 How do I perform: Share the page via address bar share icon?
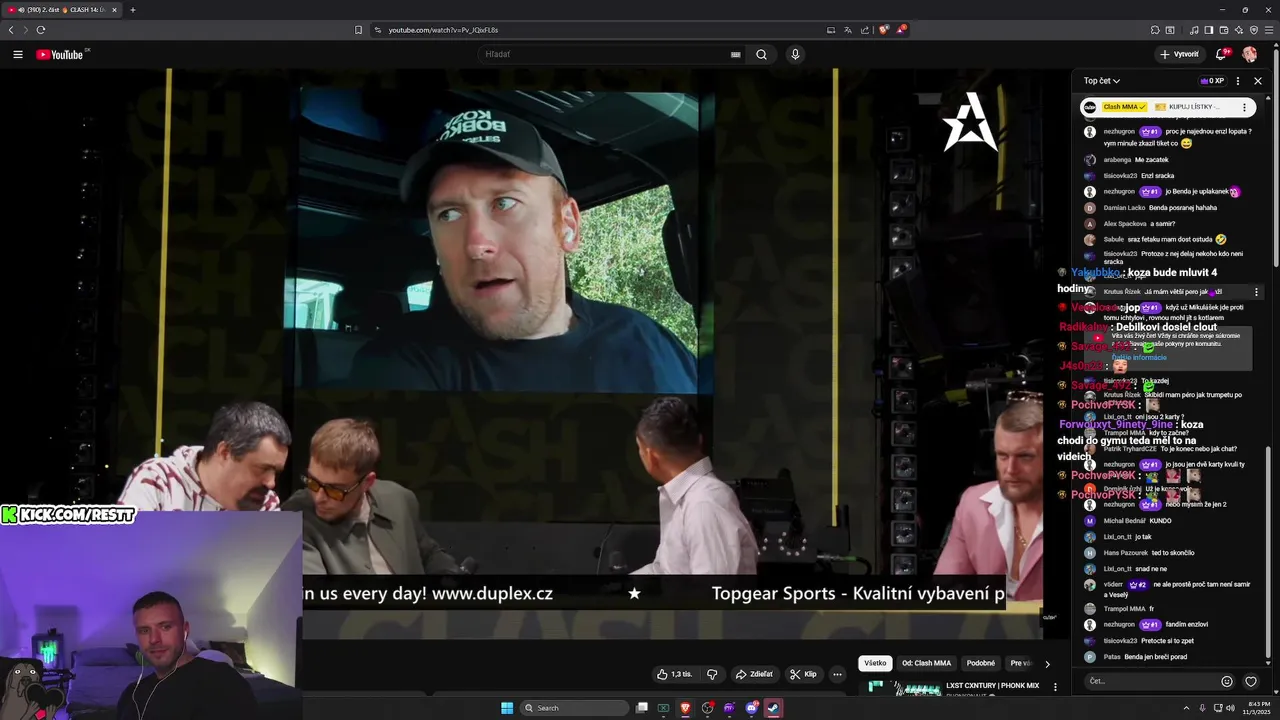click(x=864, y=30)
